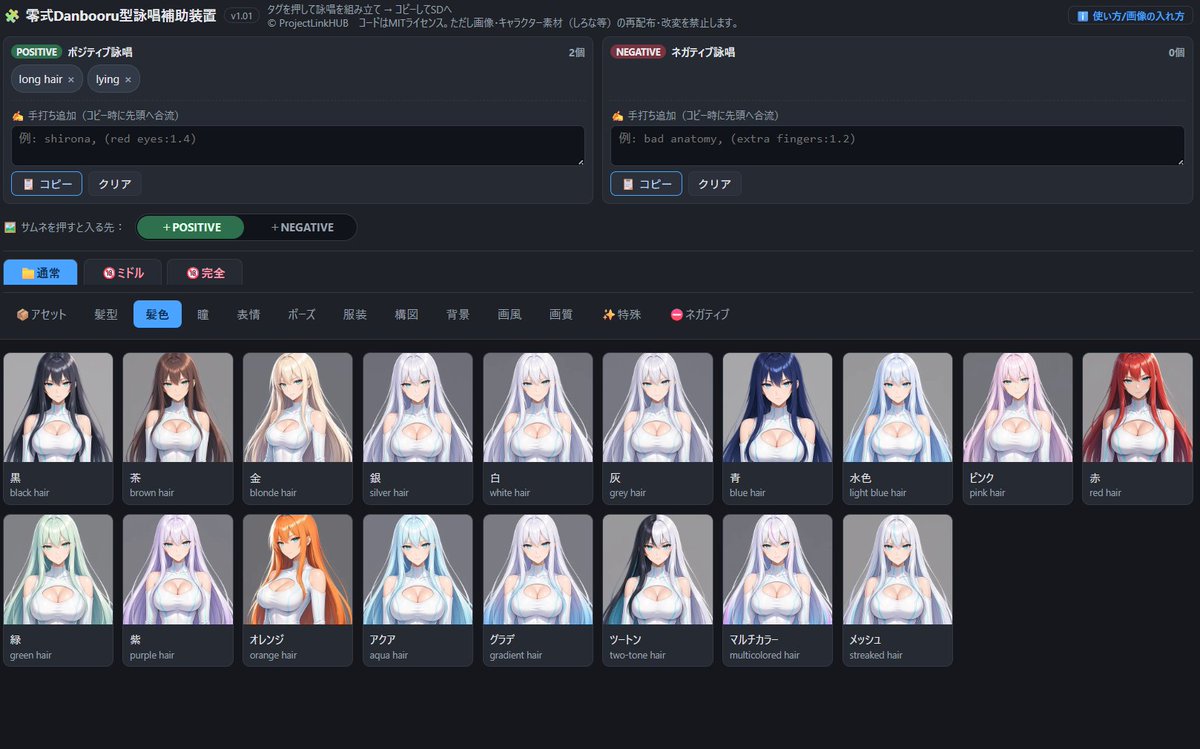Viewport: 1200px width, 749px height.
Task: Click the v1.01 version badge
Action: click(241, 16)
